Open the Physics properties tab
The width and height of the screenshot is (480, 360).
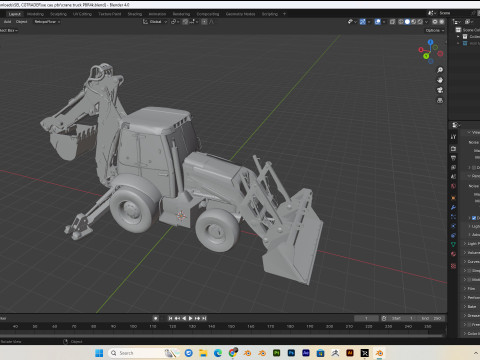pyautogui.click(x=453, y=226)
